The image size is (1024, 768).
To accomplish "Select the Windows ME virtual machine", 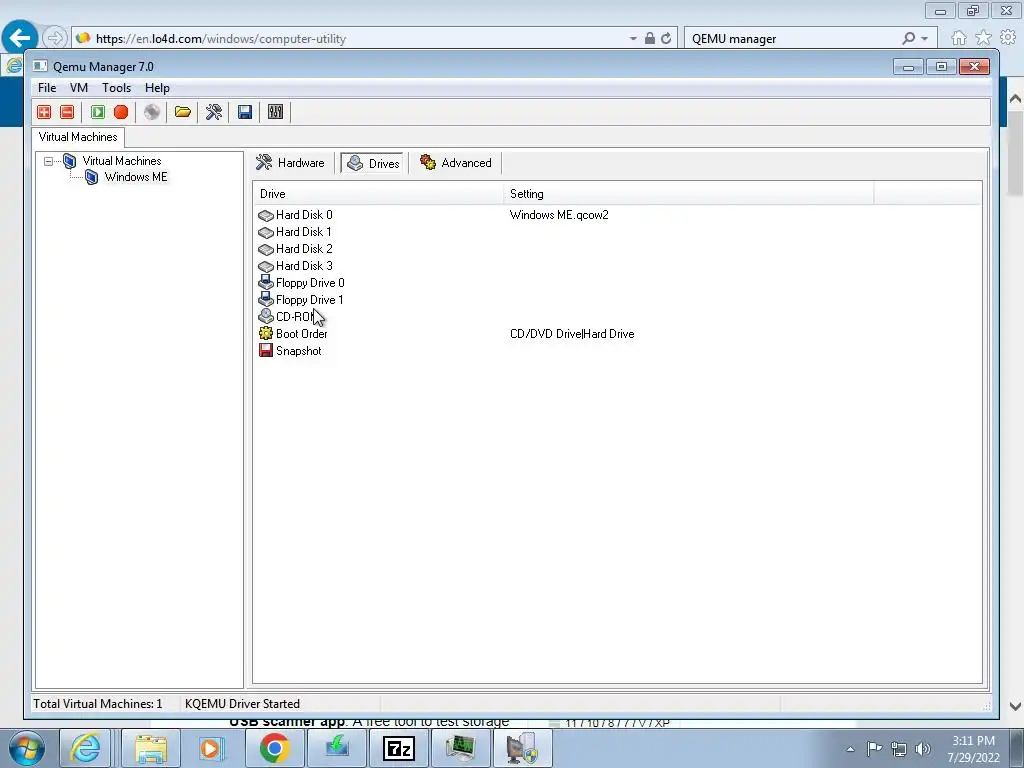I will coord(136,177).
